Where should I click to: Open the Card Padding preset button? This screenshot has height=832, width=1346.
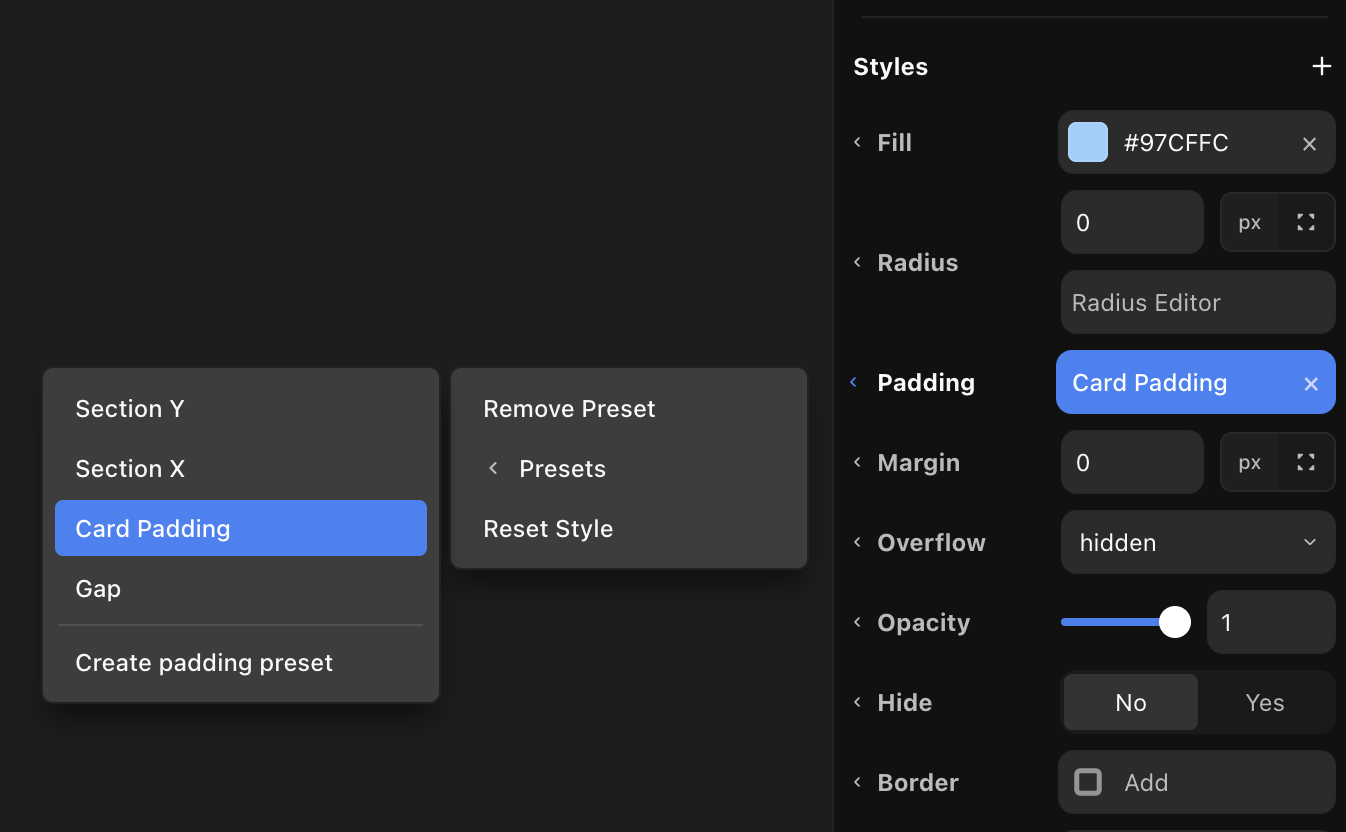pos(1196,382)
